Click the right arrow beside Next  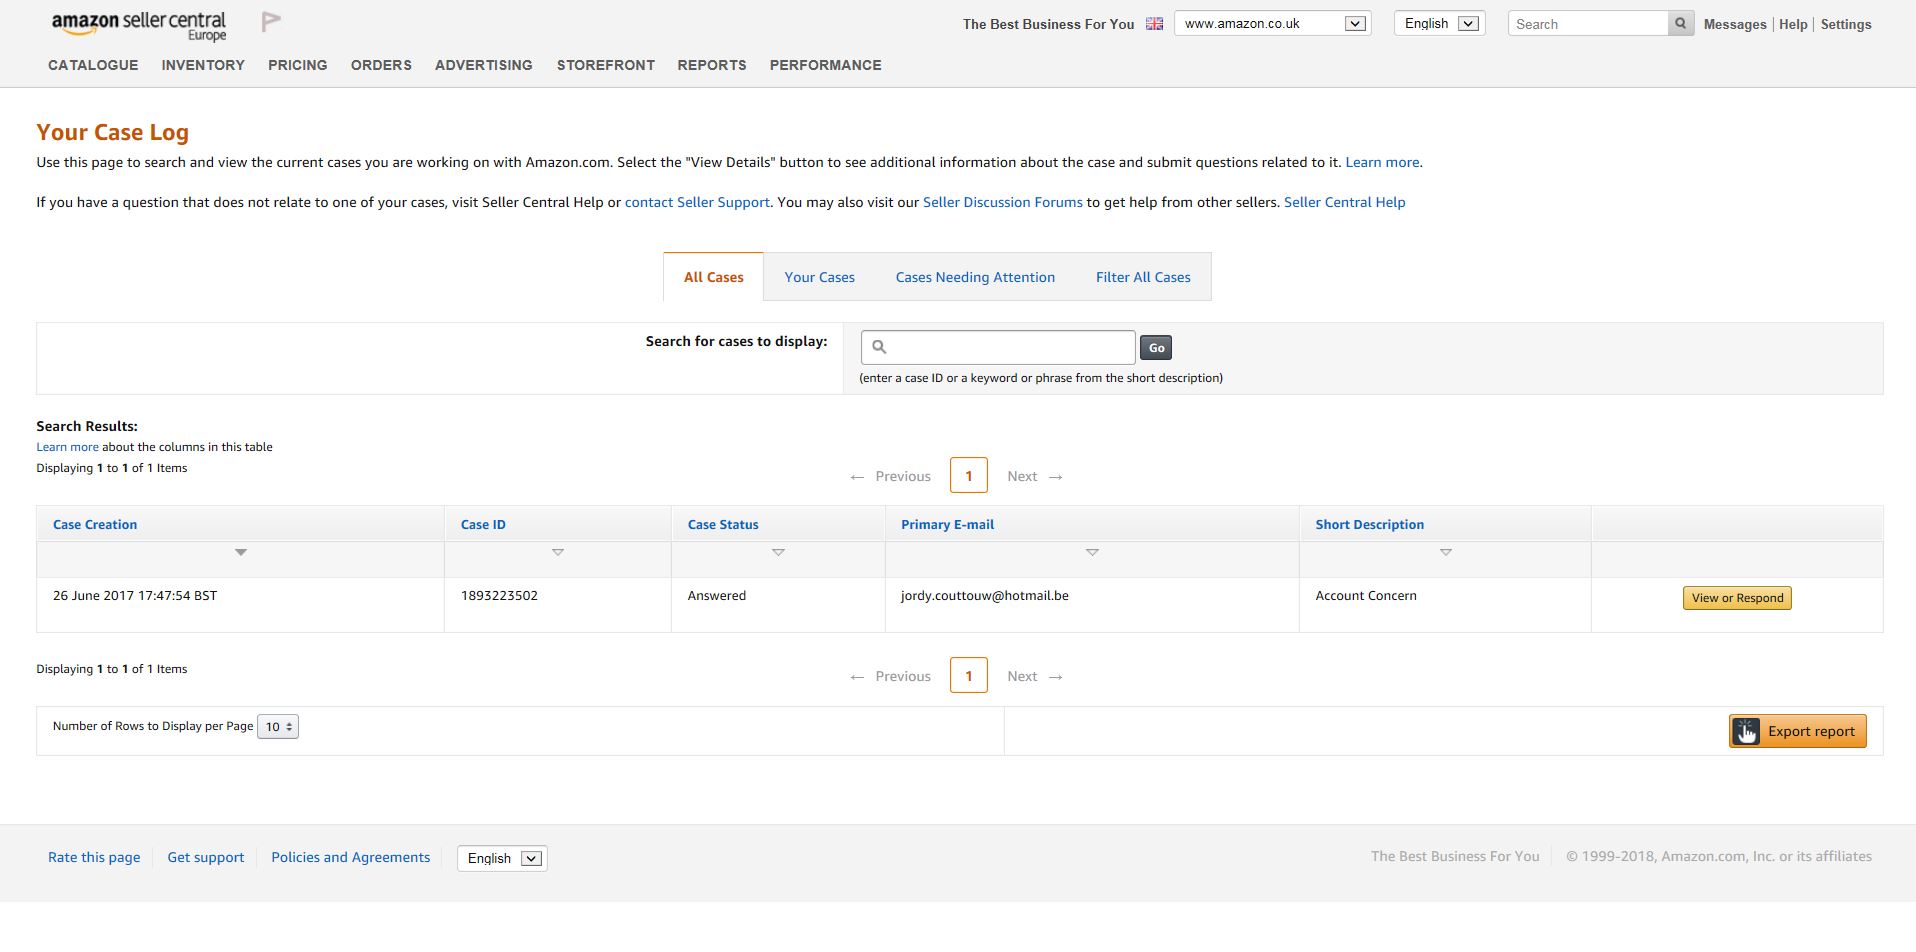(1057, 476)
